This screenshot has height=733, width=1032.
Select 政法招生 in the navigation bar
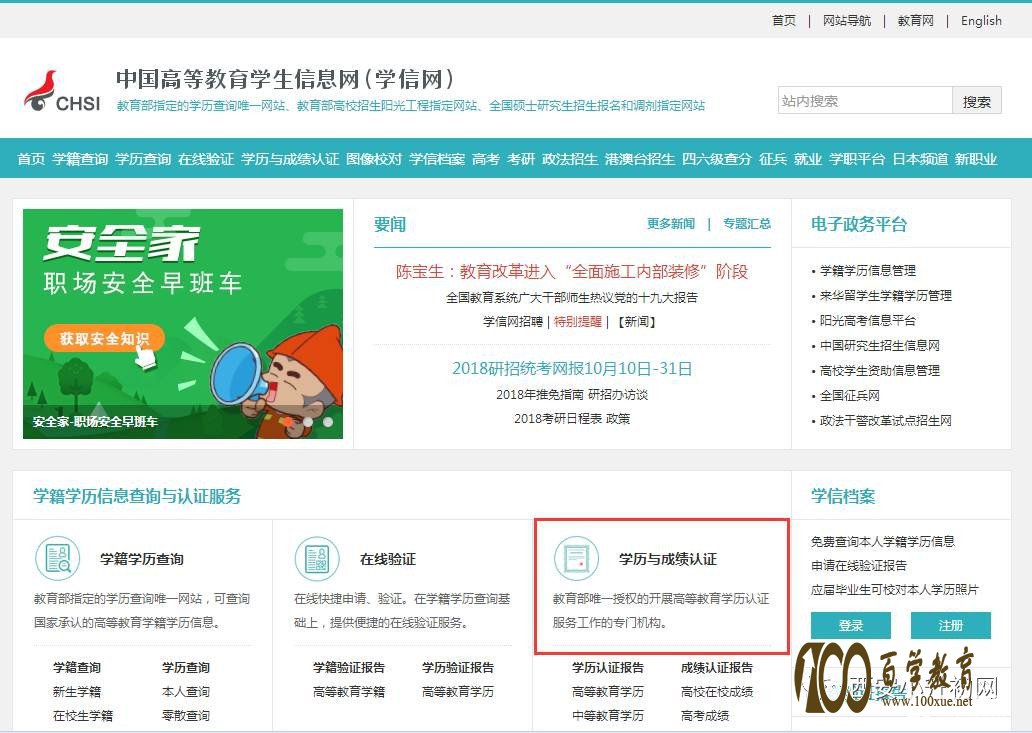coord(570,159)
